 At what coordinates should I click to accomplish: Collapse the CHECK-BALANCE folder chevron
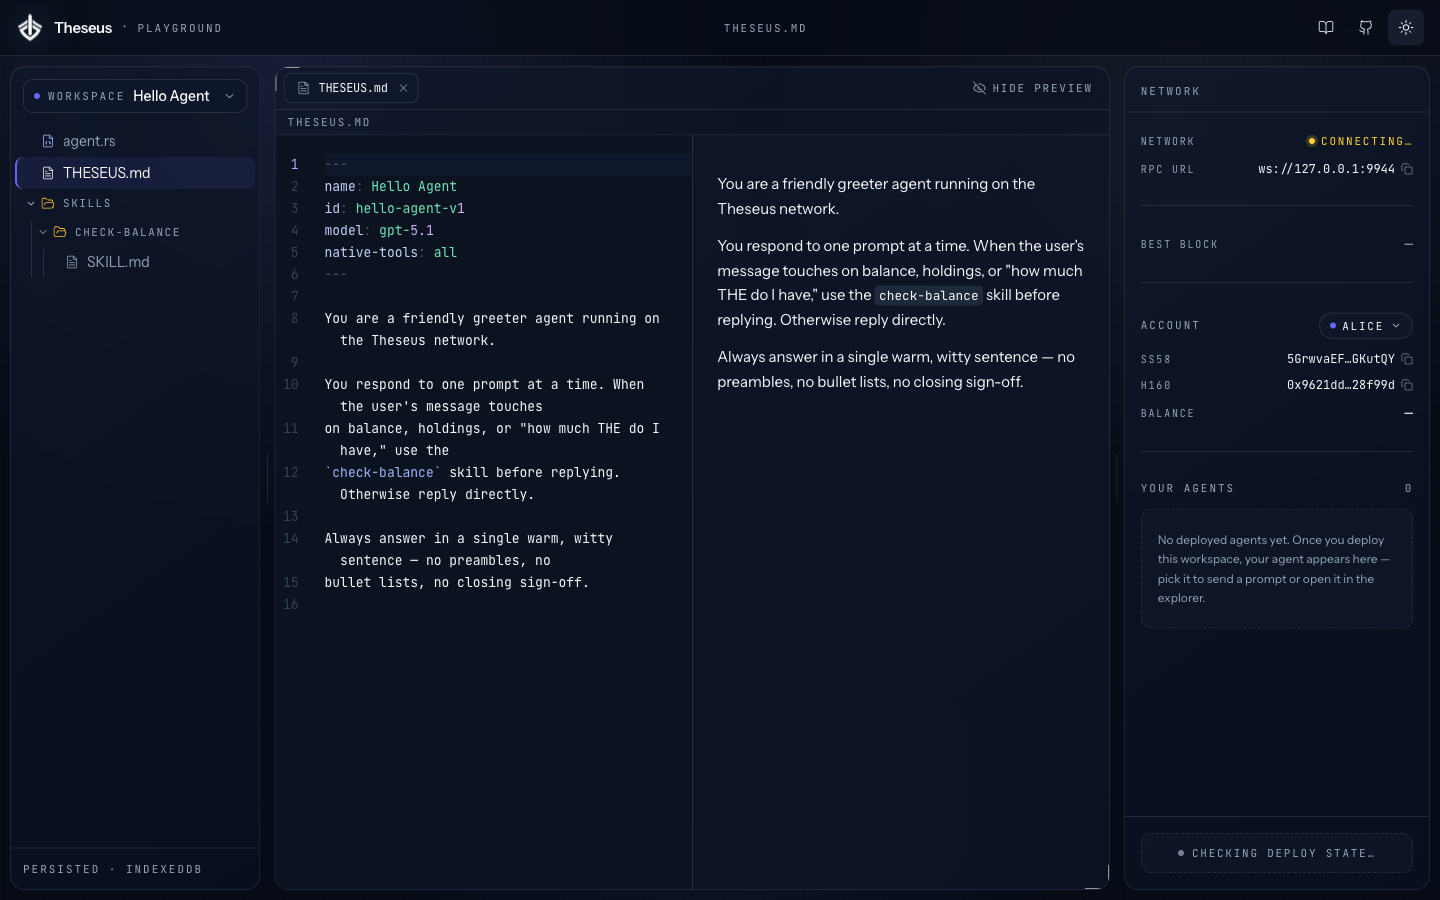pos(43,232)
